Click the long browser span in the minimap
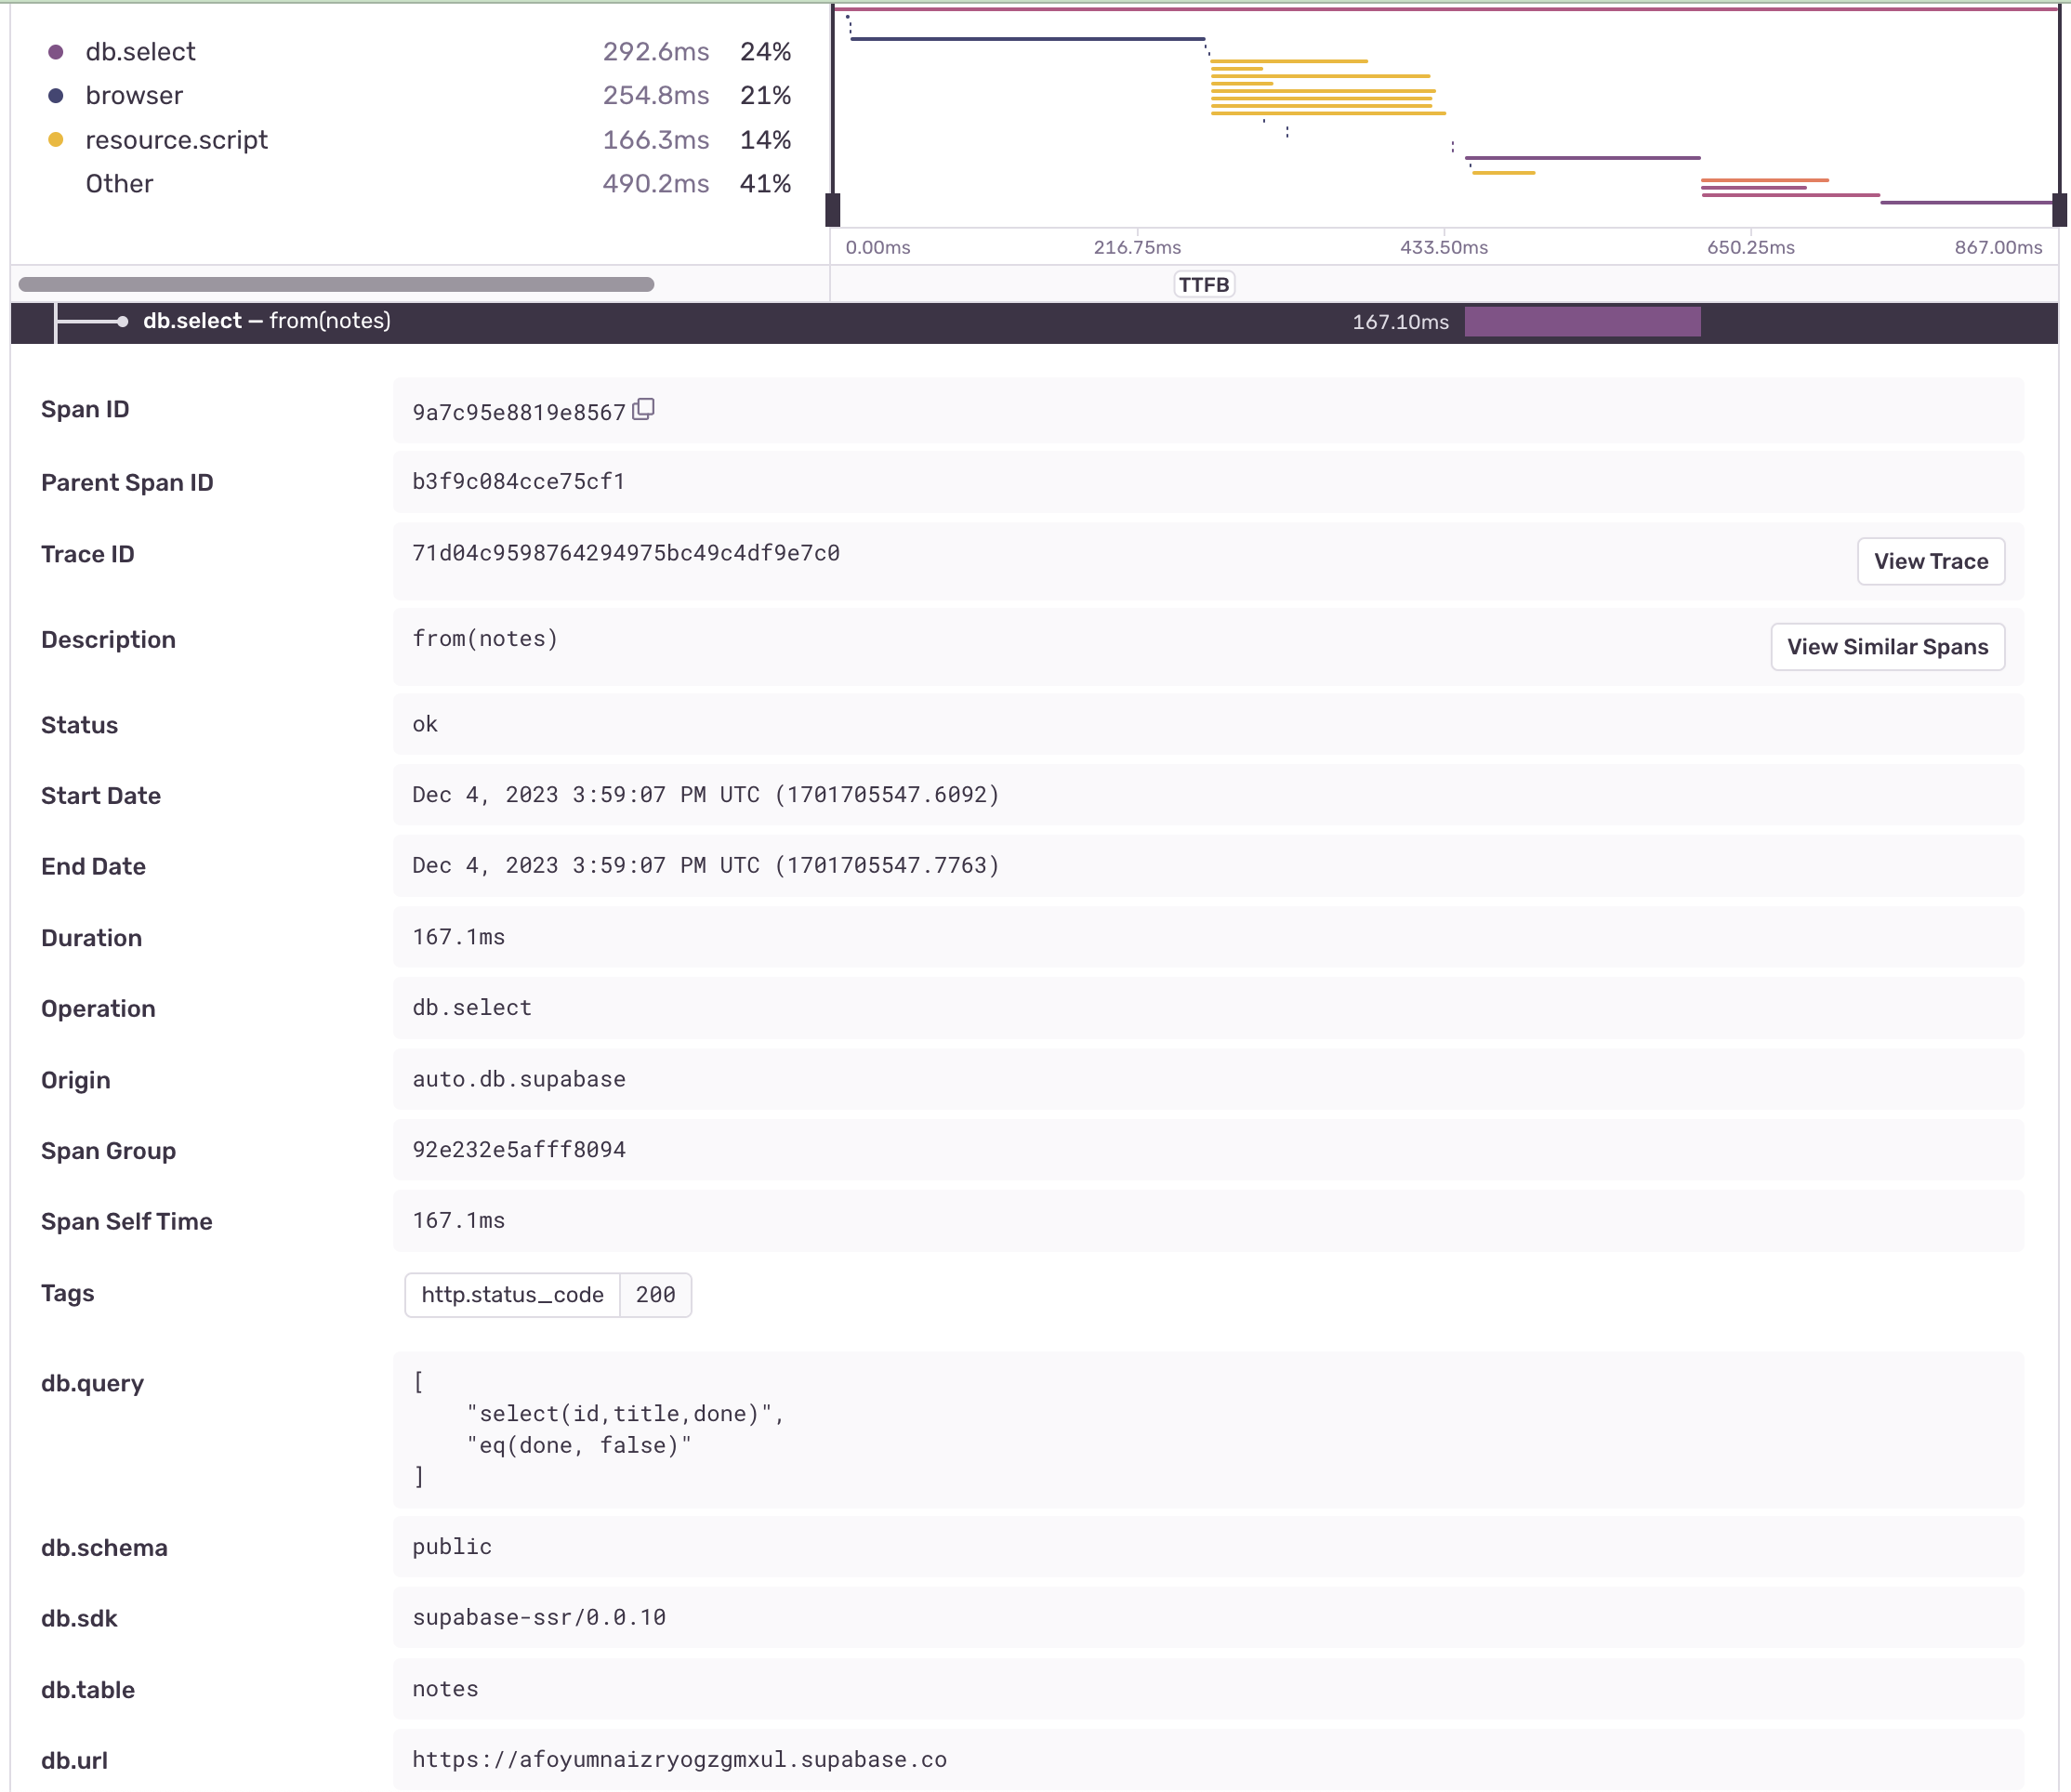Image resolution: width=2071 pixels, height=1792 pixels. [1026, 39]
